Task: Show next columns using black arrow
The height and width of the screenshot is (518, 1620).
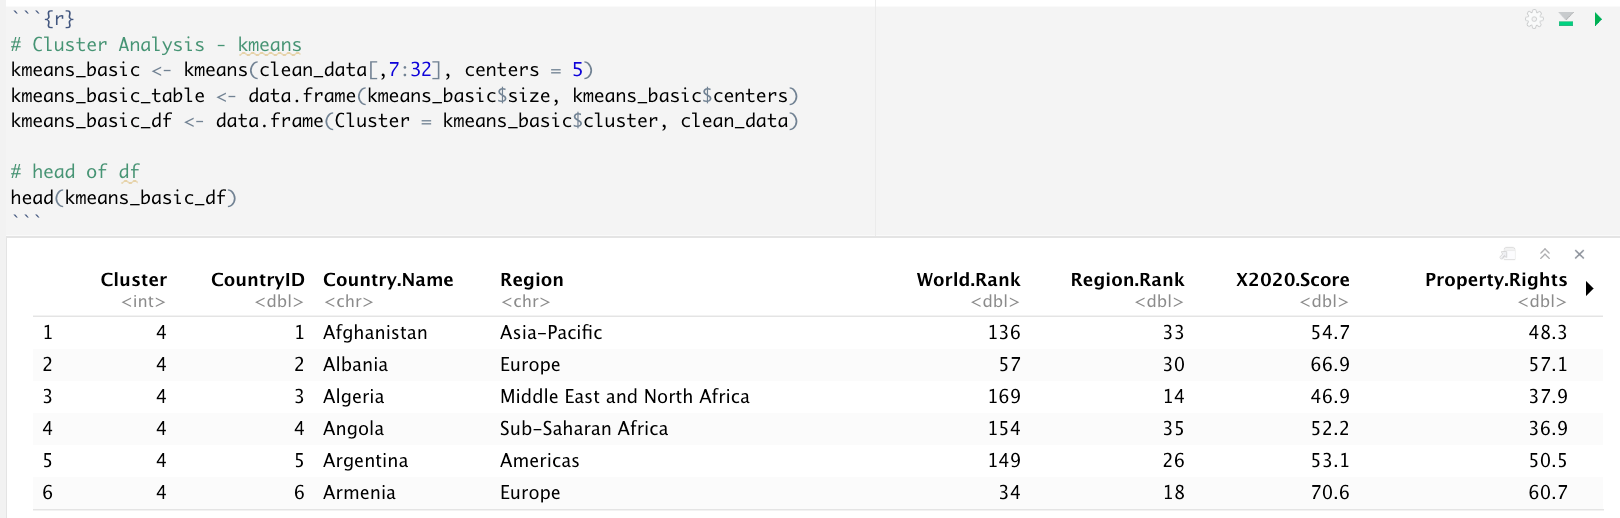Action: pyautogui.click(x=1590, y=289)
